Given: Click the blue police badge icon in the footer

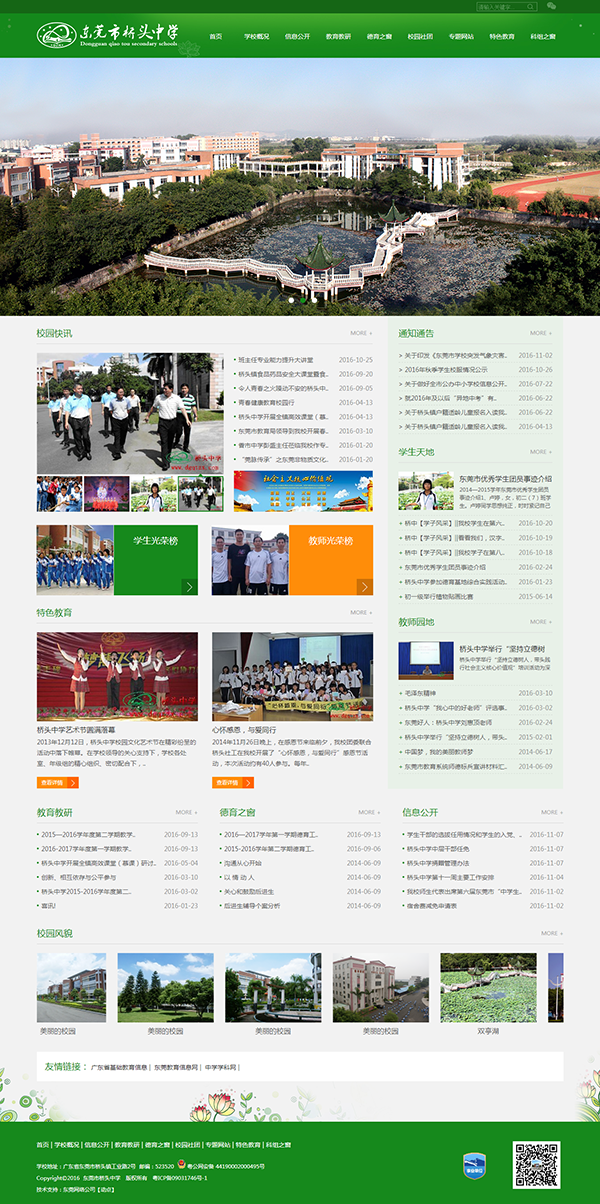Looking at the screenshot, I should tap(474, 1163).
